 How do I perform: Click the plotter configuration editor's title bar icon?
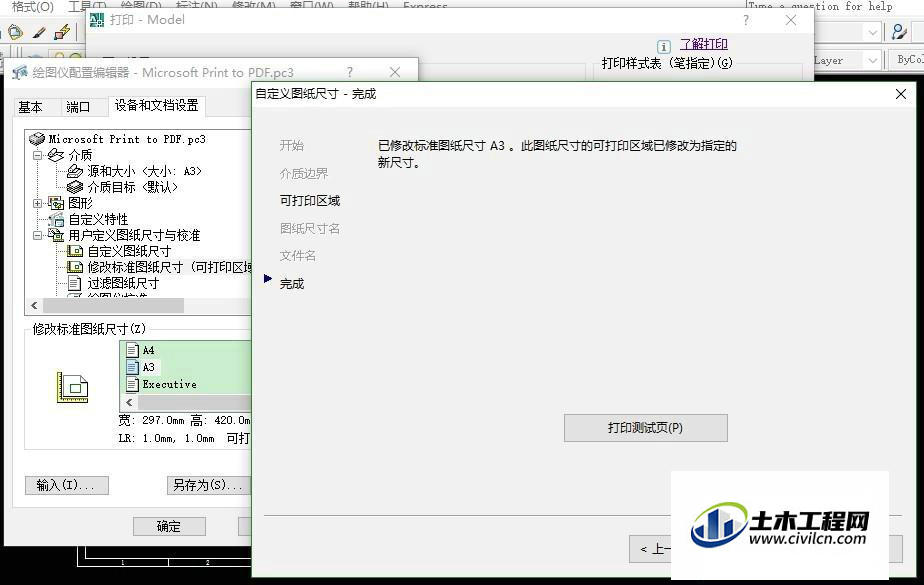click(x=20, y=72)
